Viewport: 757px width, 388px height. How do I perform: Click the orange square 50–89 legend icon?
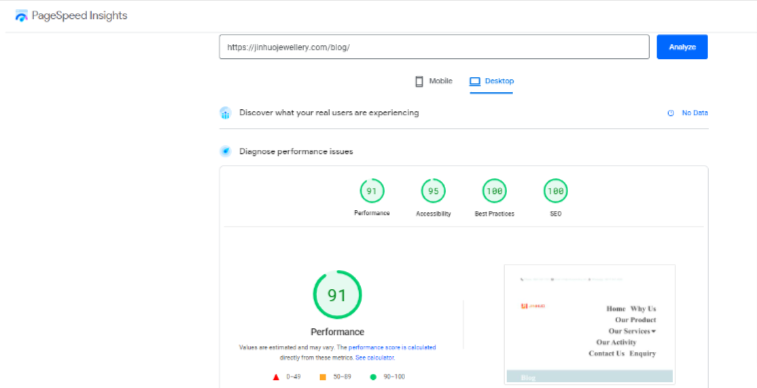pyautogui.click(x=323, y=377)
